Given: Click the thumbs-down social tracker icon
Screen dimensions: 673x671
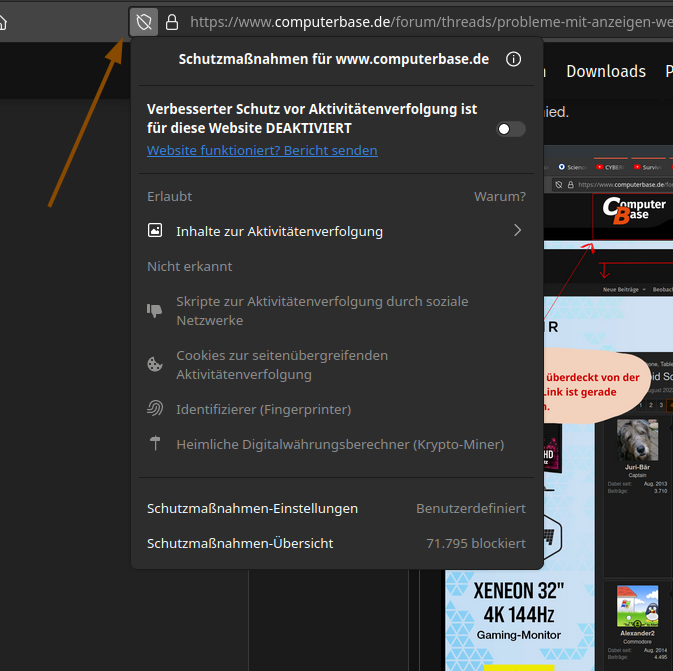Looking at the screenshot, I should pos(155,310).
